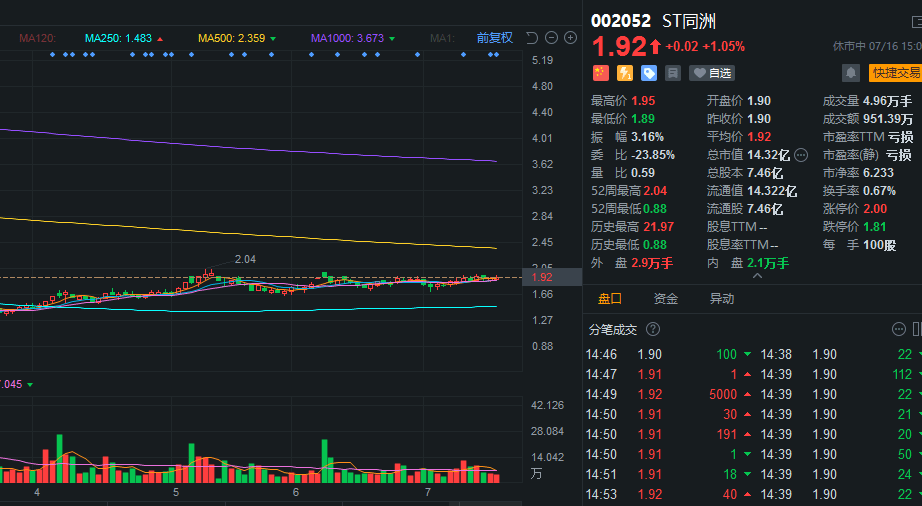This screenshot has width=922, height=506.
Task: Set a price alert with the bell icon
Action: (x=850, y=73)
